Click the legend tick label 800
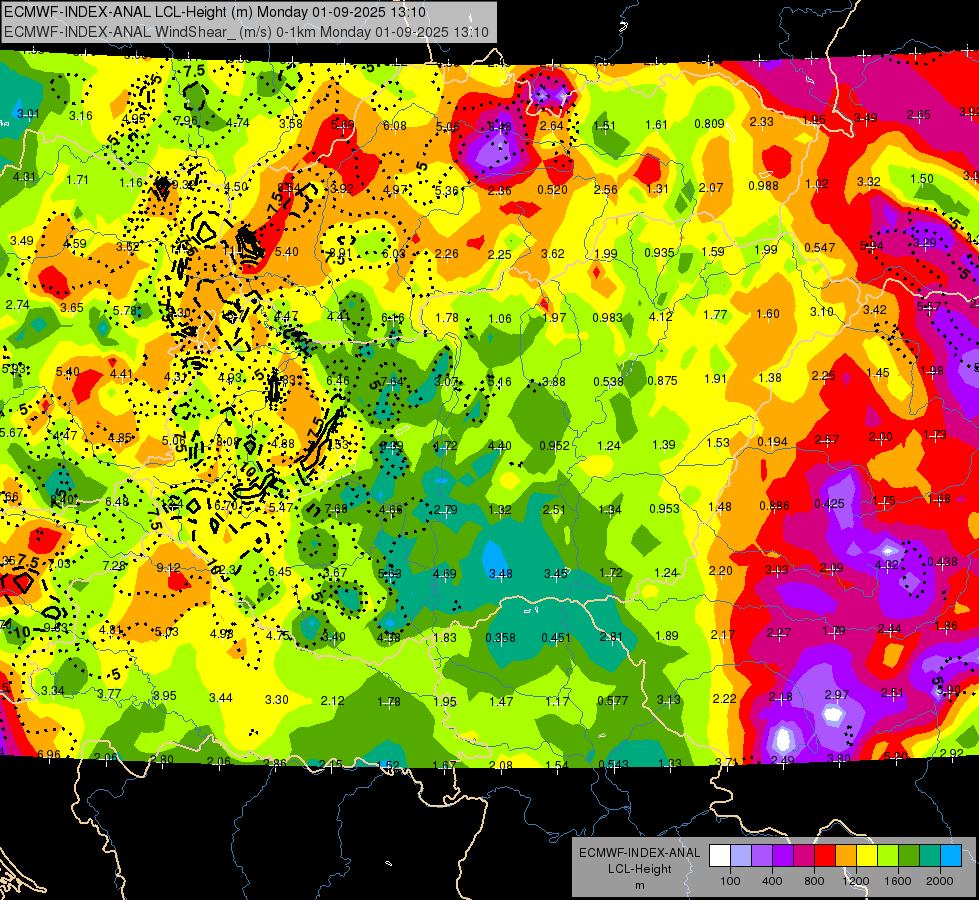 [x=814, y=881]
